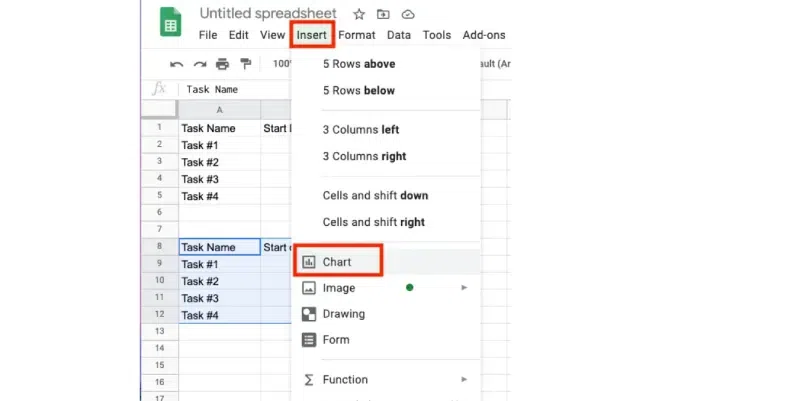Click the undo arrow
Viewport: 800px width, 401px height.
(x=177, y=64)
